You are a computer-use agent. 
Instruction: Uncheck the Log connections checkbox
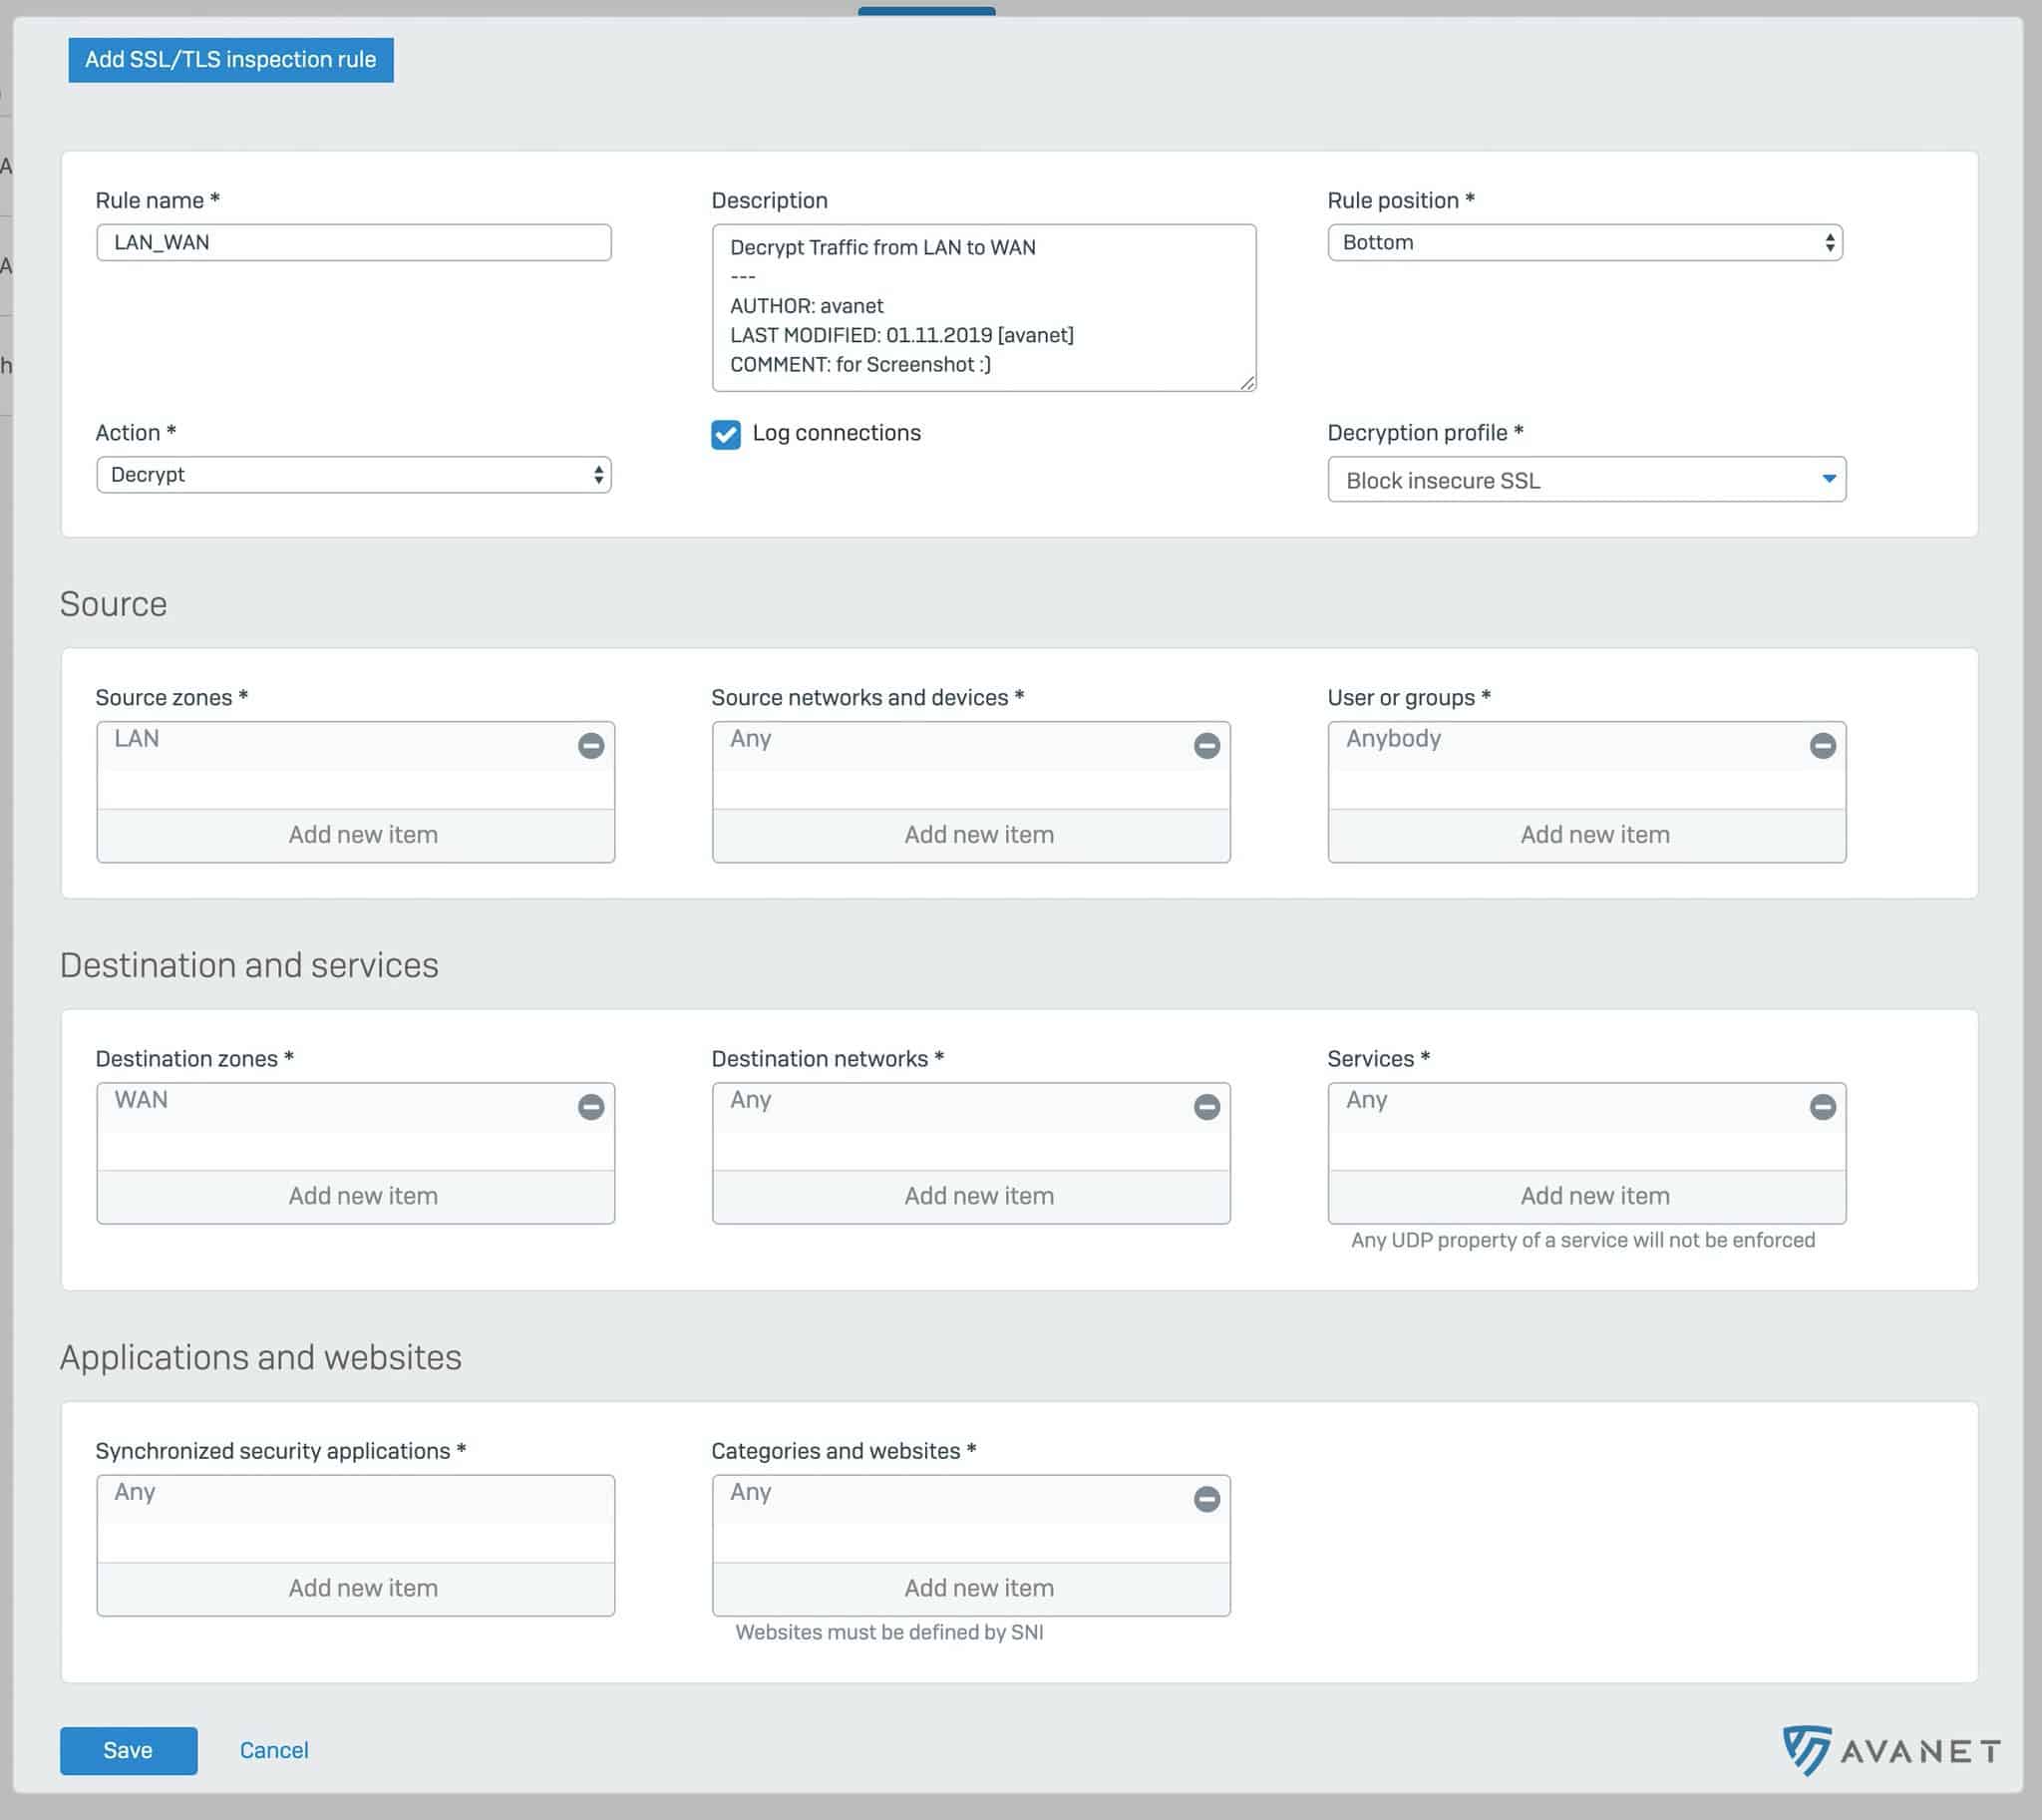point(726,435)
